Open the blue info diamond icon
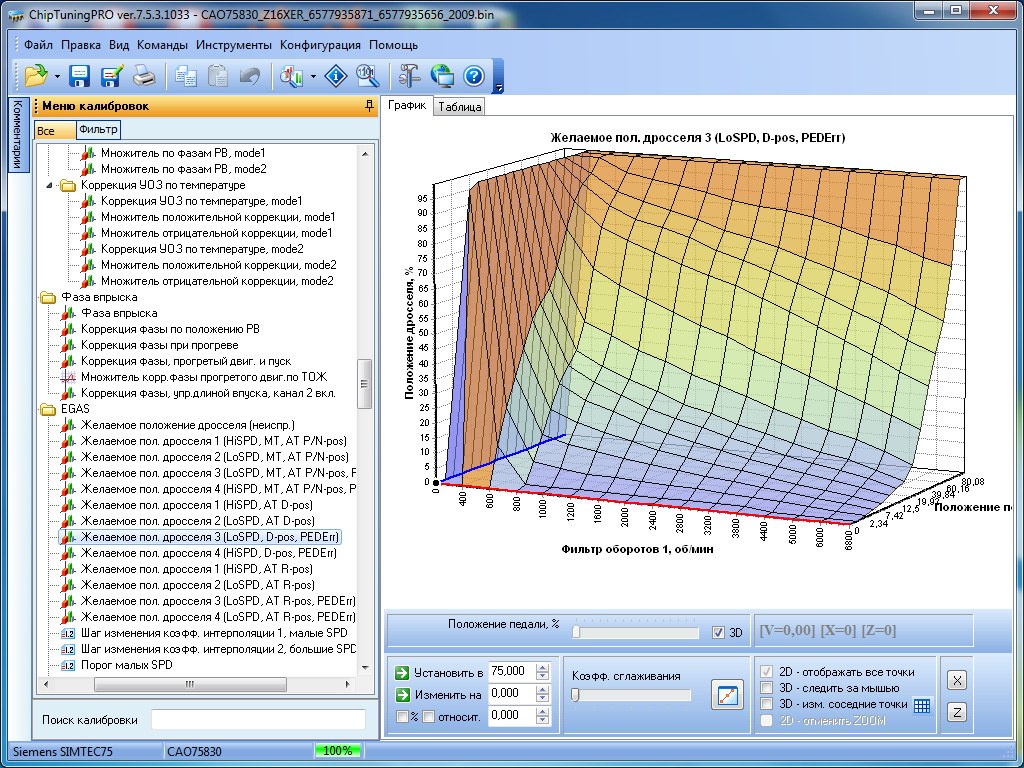Viewport: 1024px width, 768px height. [x=338, y=75]
